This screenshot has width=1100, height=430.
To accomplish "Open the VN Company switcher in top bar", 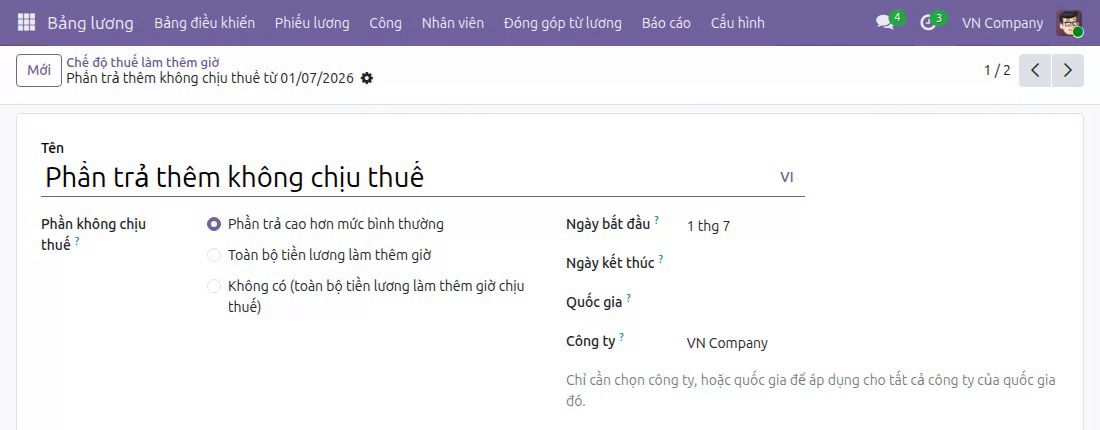I will click(x=1002, y=23).
